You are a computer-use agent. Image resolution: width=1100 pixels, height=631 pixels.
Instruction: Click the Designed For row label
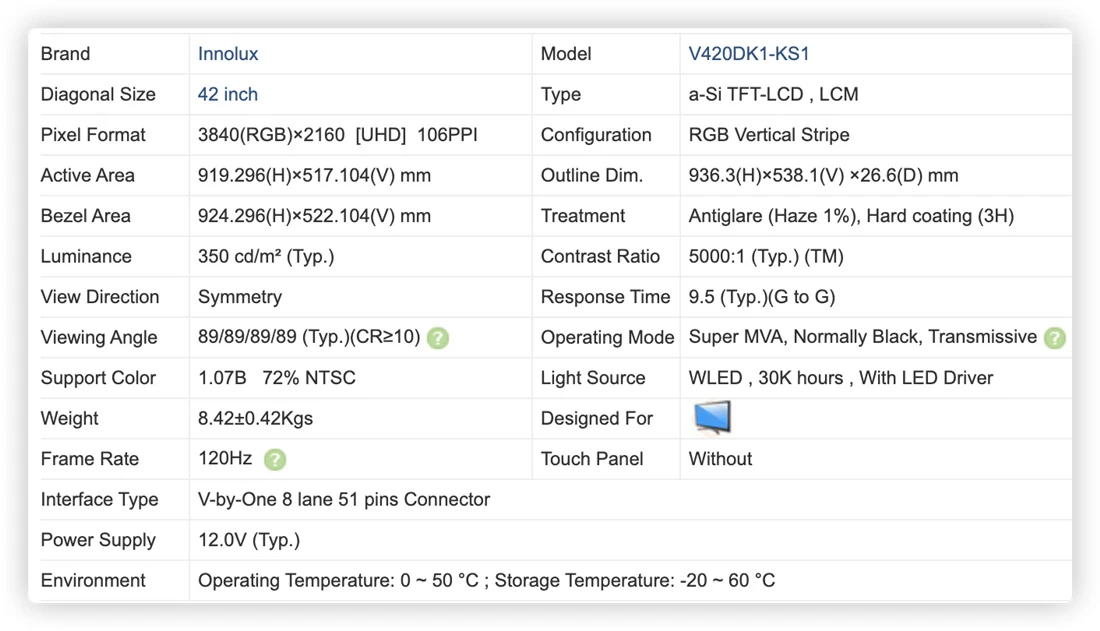[x=596, y=418]
